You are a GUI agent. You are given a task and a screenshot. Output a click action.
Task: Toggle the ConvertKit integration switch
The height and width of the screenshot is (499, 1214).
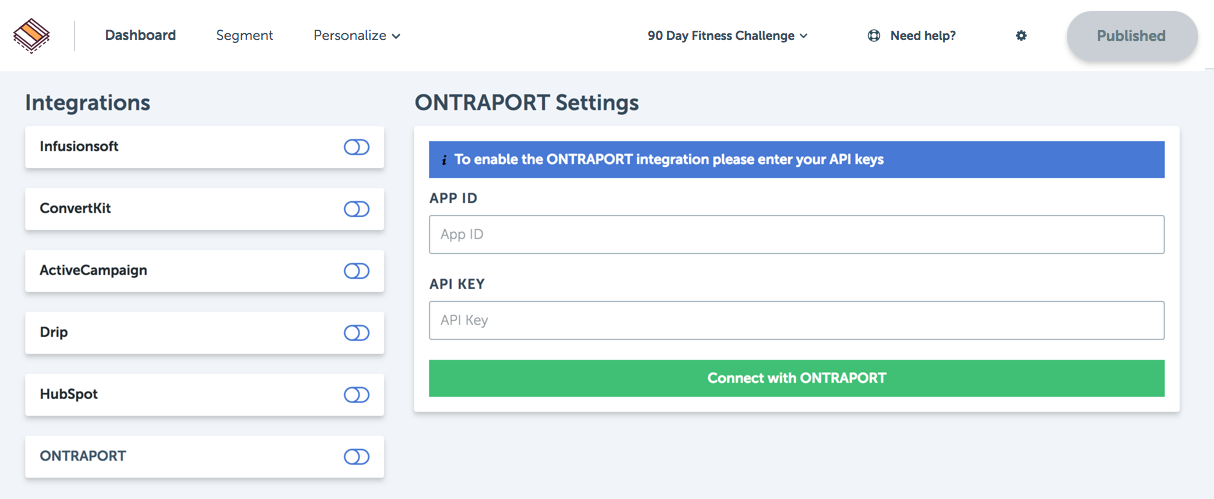(357, 209)
